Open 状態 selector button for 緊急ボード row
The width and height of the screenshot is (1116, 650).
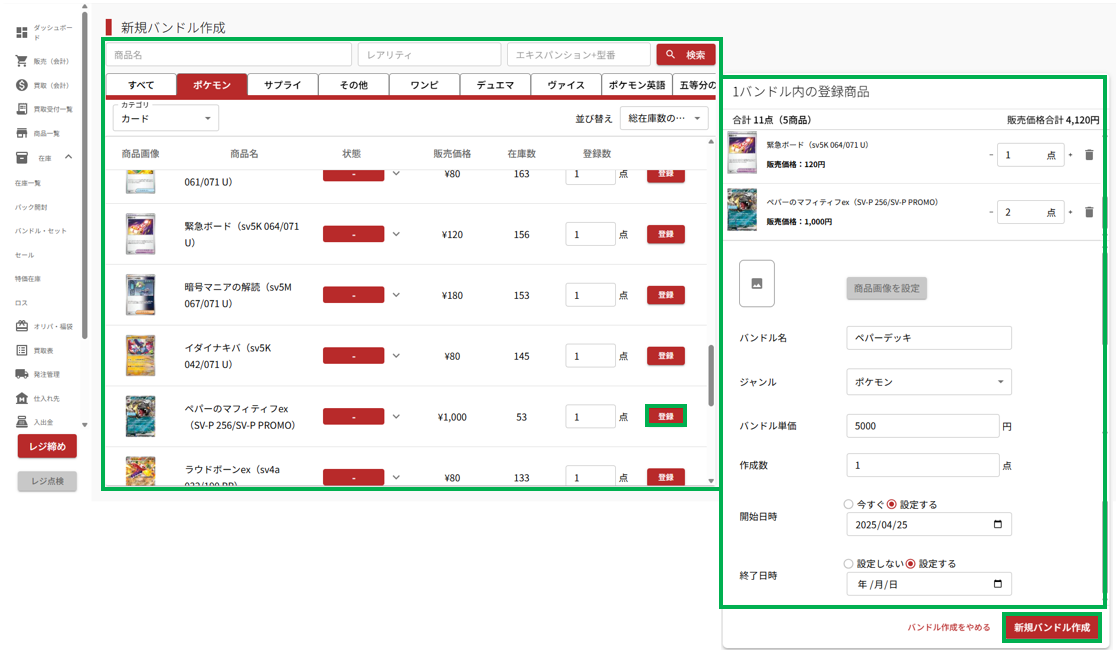[x=354, y=234]
